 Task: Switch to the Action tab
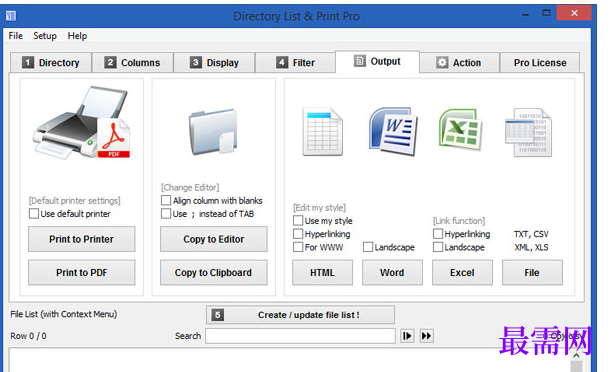tap(459, 63)
